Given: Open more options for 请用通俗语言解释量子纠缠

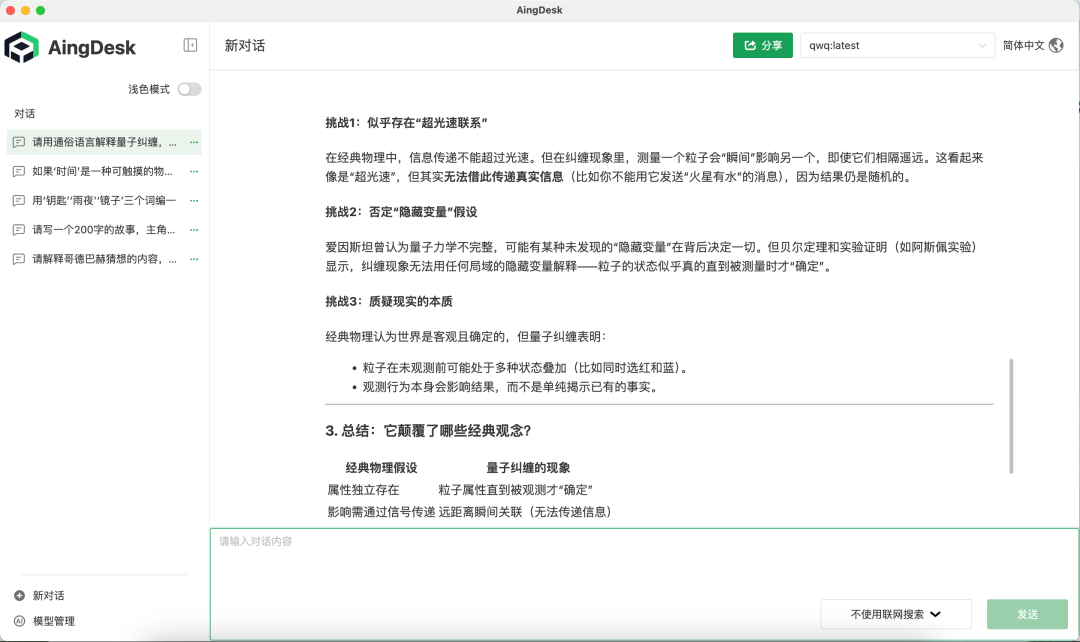Looking at the screenshot, I should [194, 142].
